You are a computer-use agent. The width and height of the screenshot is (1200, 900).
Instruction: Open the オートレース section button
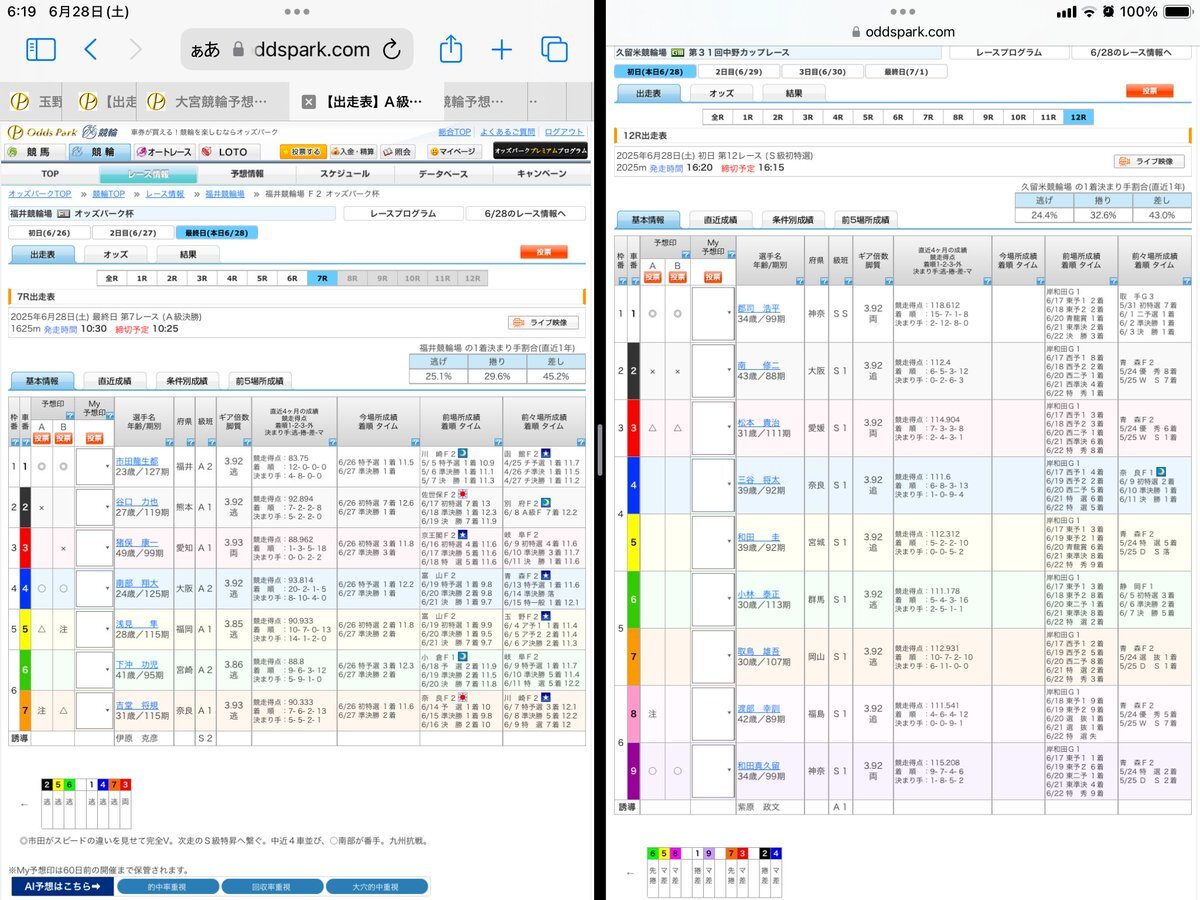164,152
